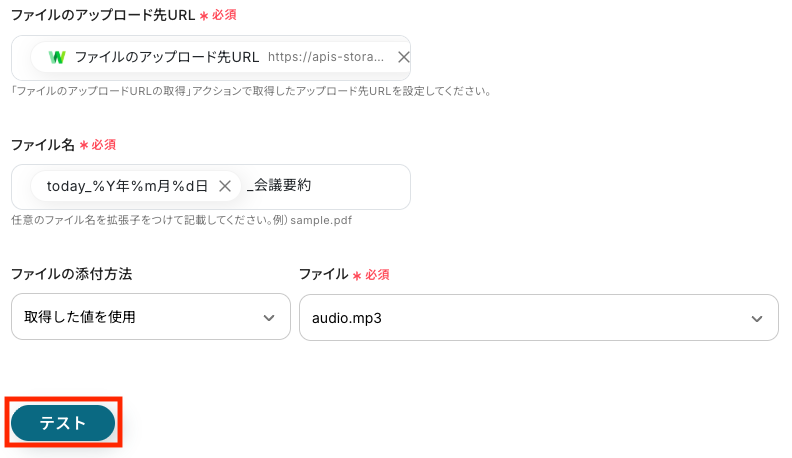Remove the upload URL chip with its X

point(403,57)
